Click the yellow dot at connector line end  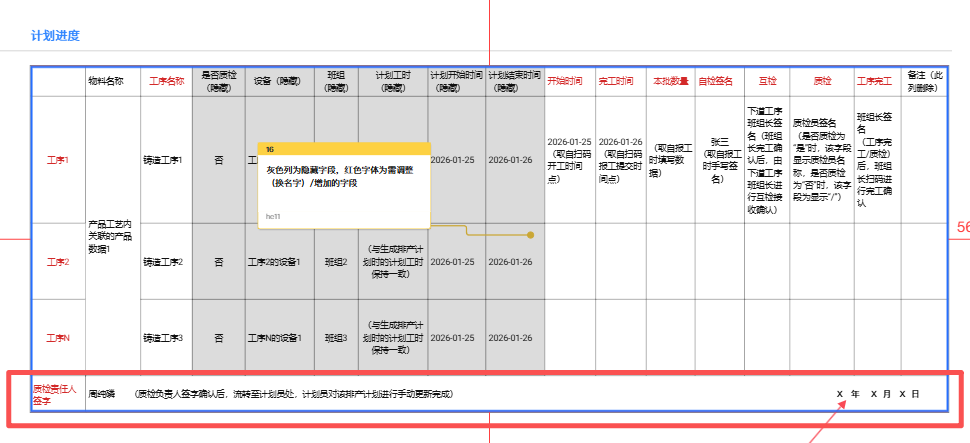[530, 236]
